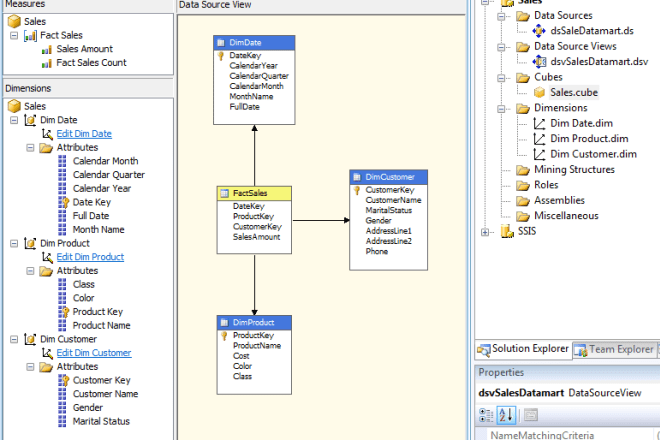Select Phone column in DimCustomer table
This screenshot has width=660, height=440.
pos(377,252)
